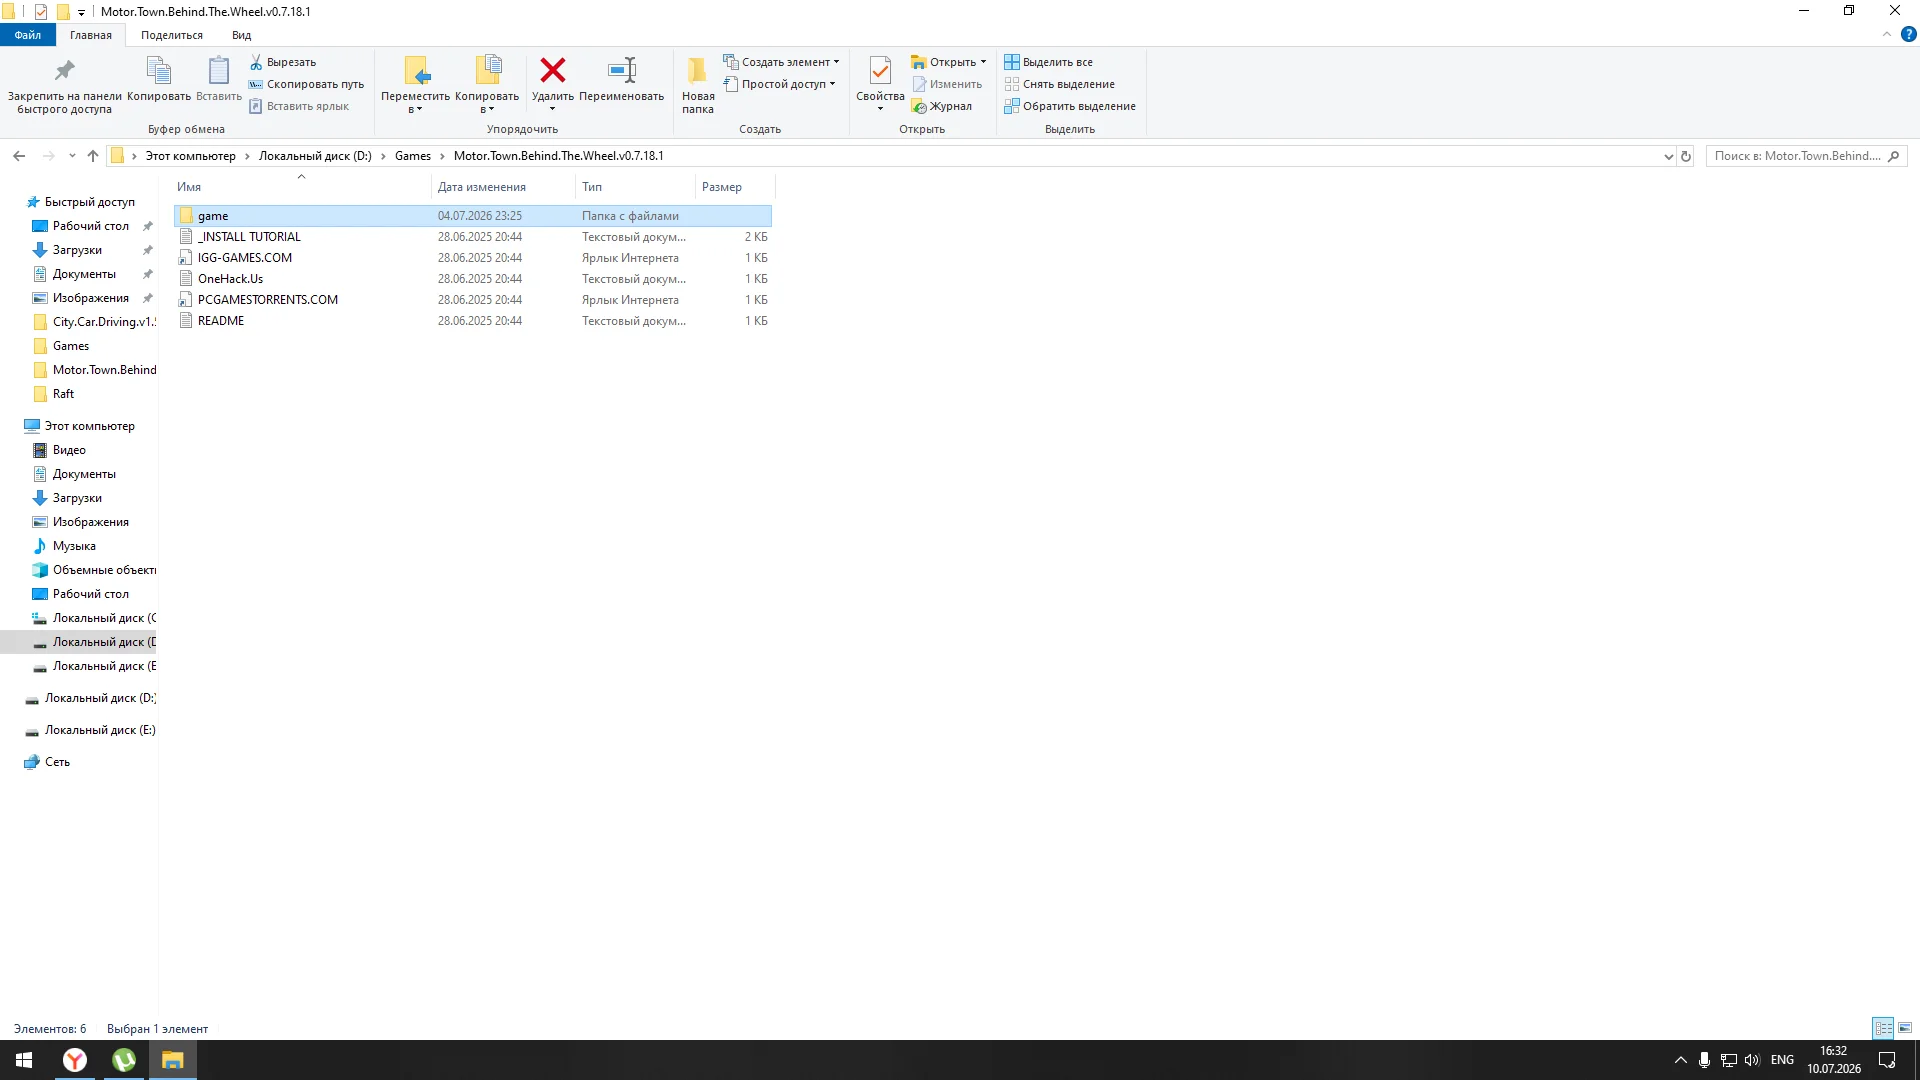The image size is (1920, 1080).
Task: Open Журнал file history
Action: [x=941, y=106]
